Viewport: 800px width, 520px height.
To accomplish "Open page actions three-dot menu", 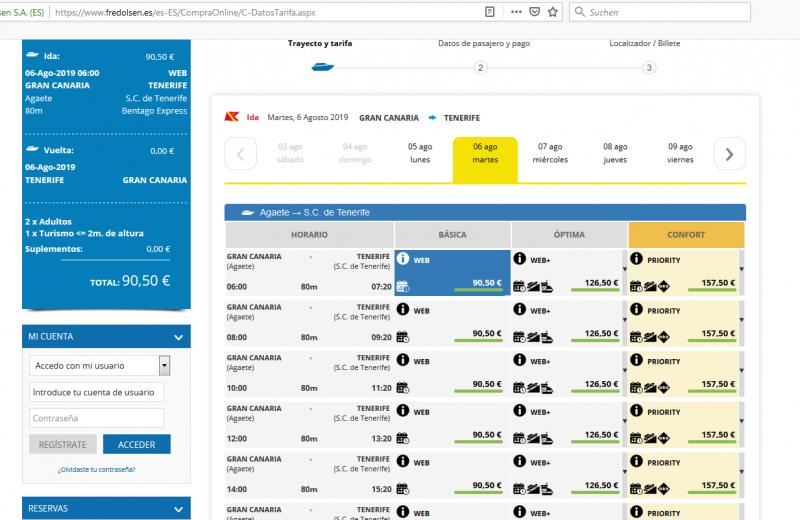I will coord(516,12).
